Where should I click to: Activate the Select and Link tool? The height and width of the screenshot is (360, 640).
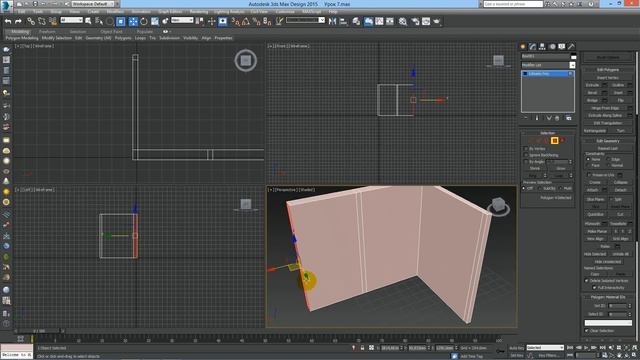pyautogui.click(x=31, y=21)
